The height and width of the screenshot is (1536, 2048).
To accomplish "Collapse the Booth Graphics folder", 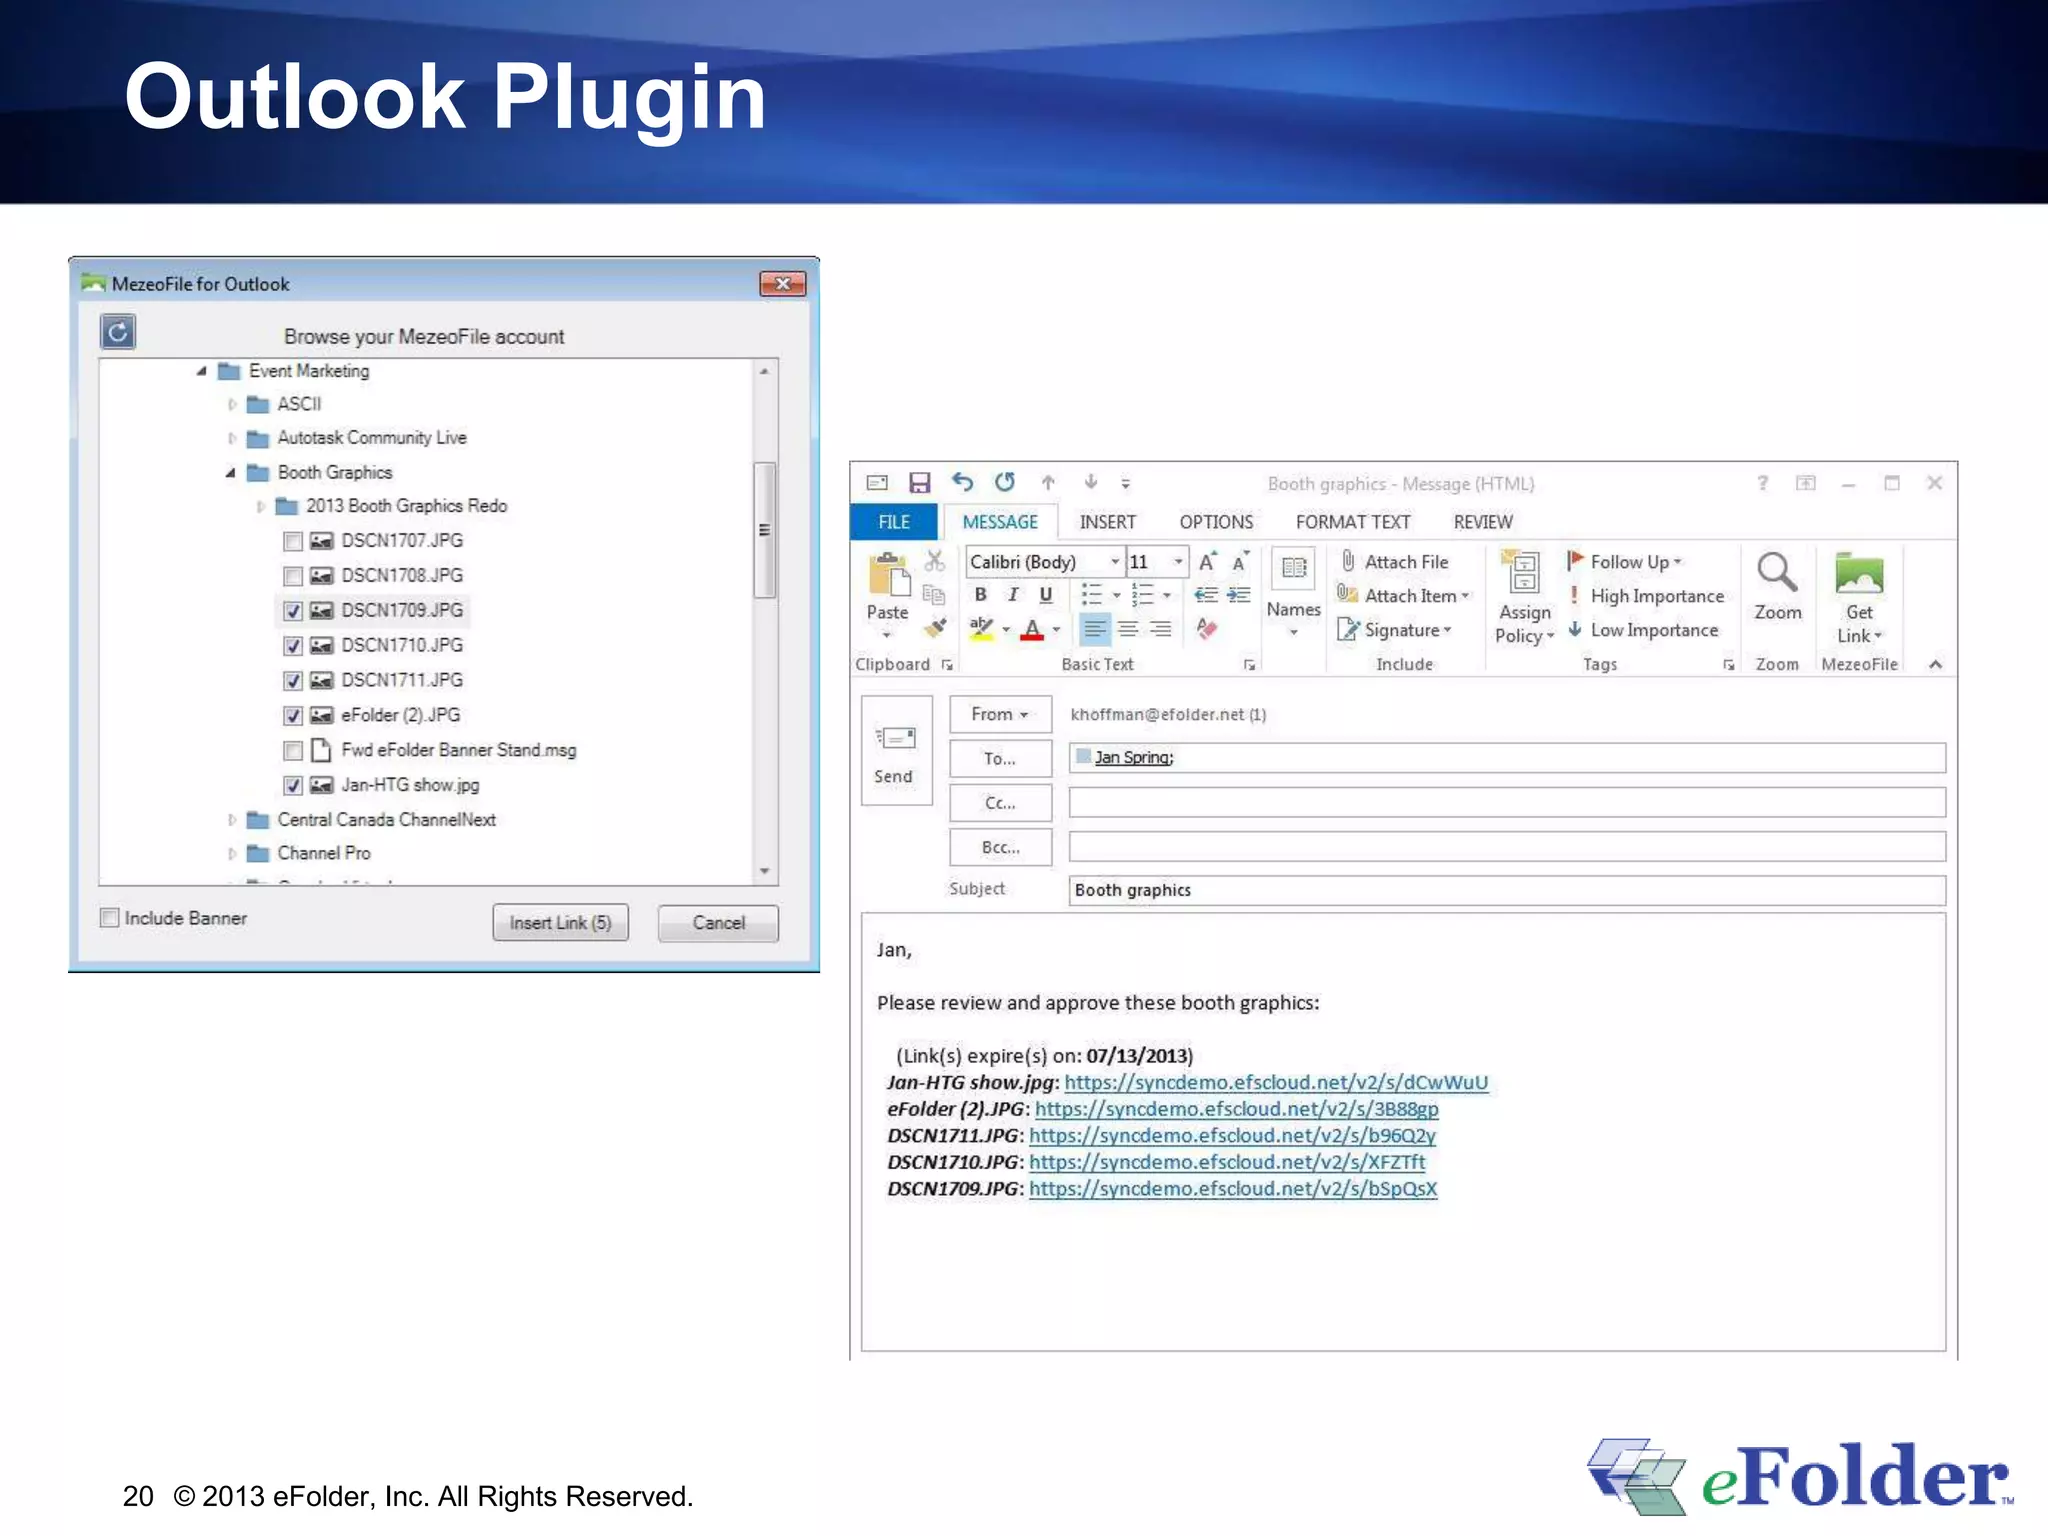I will [x=230, y=473].
